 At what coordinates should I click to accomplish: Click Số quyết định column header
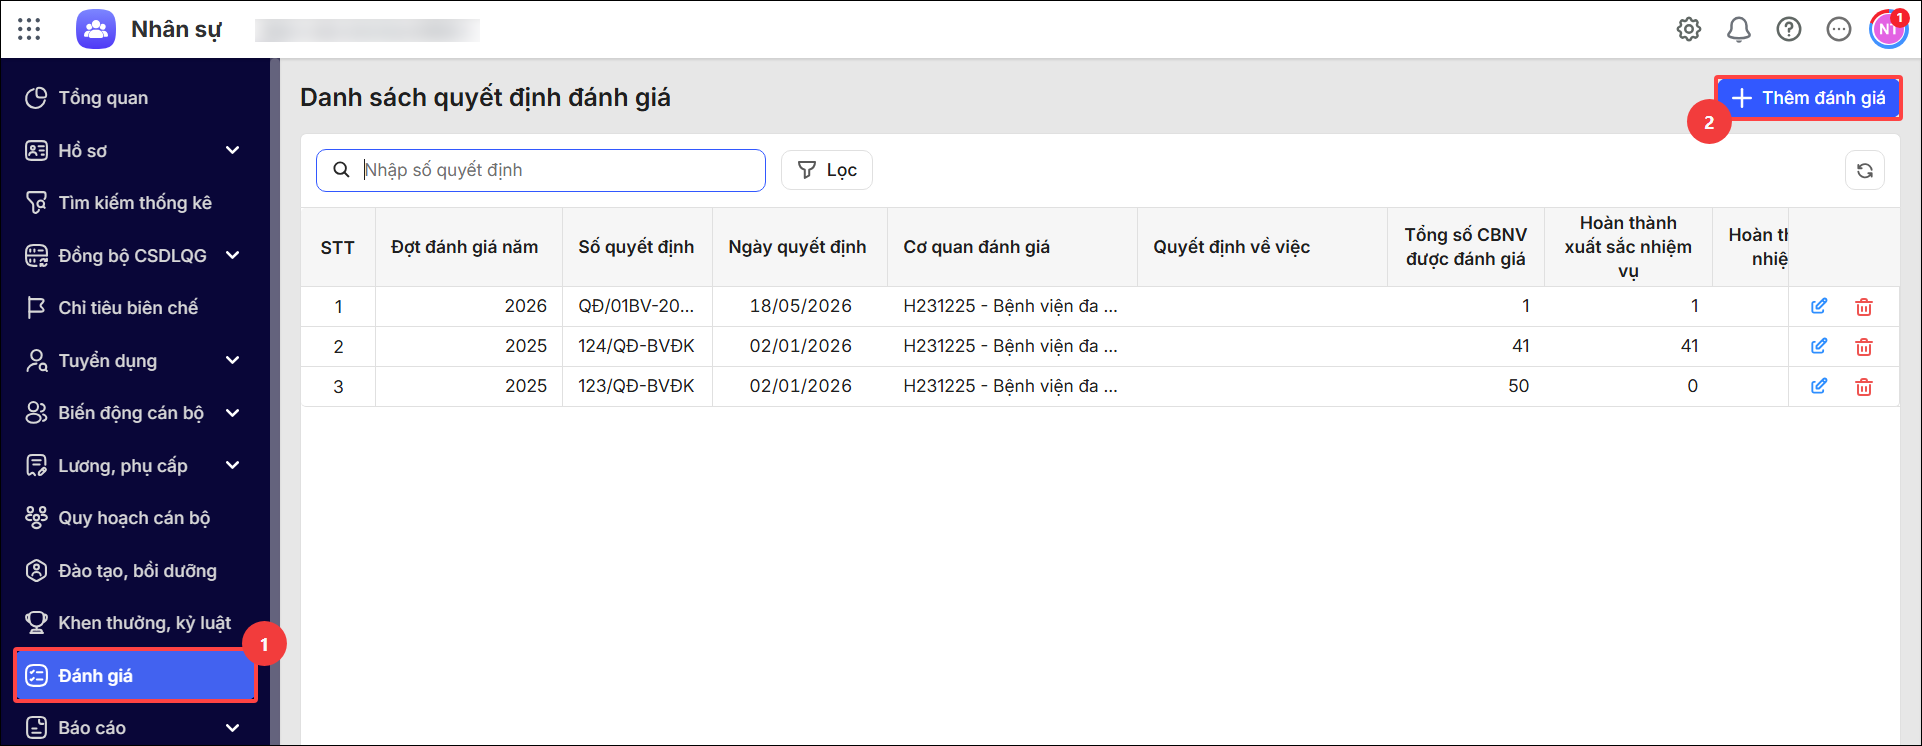click(636, 247)
